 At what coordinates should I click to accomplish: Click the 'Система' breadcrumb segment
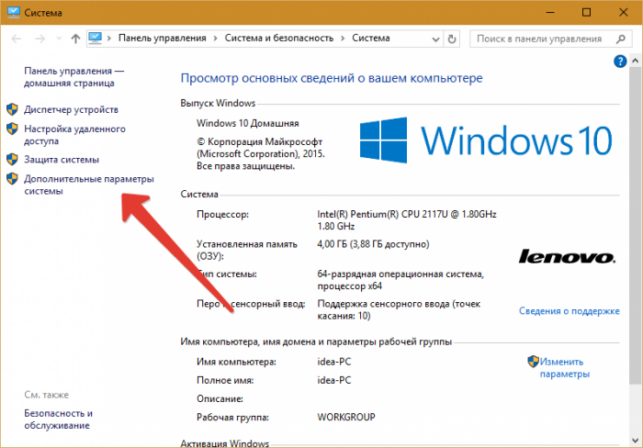[371, 38]
